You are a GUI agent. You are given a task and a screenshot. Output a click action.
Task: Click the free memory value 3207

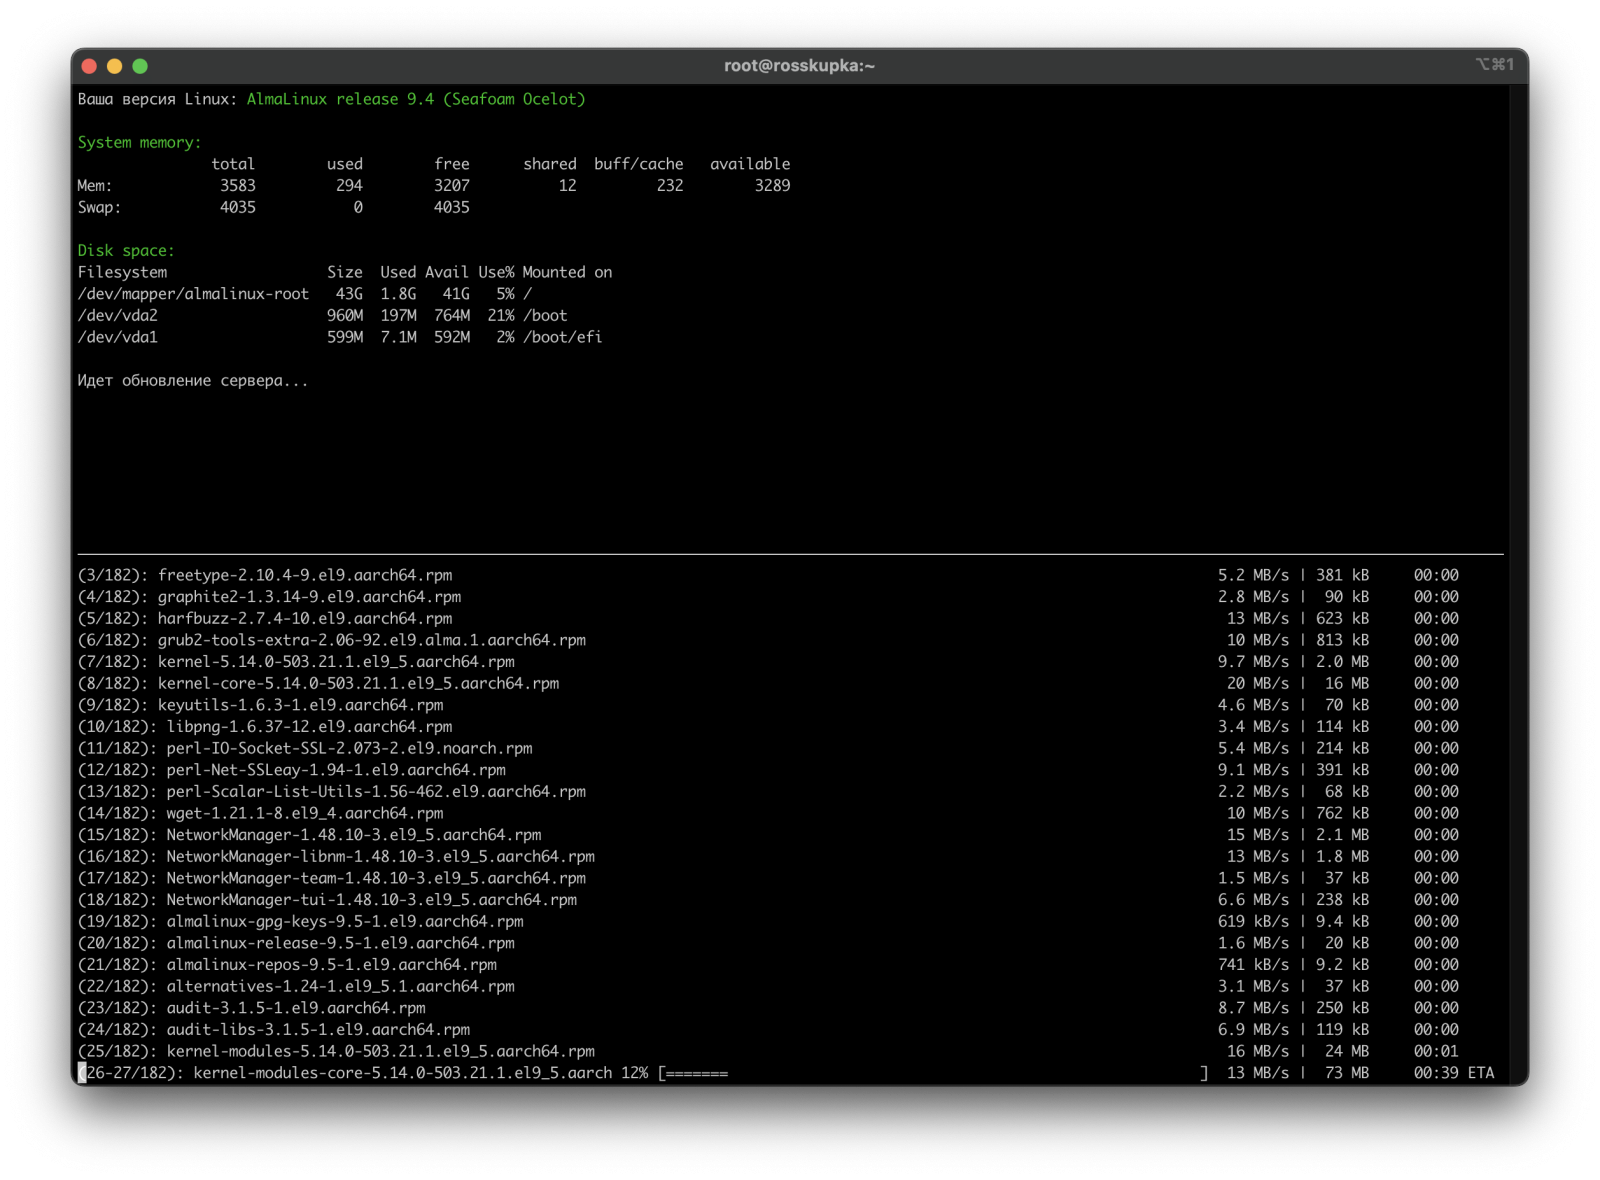pyautogui.click(x=452, y=185)
